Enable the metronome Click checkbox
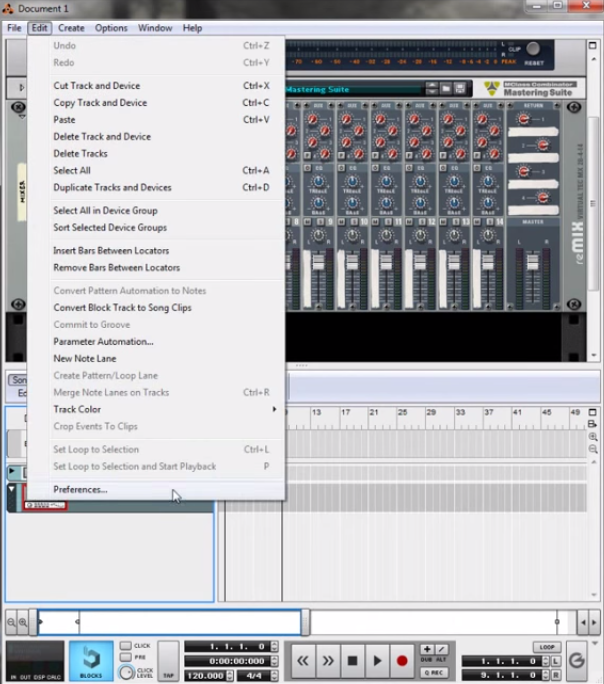The width and height of the screenshot is (604, 684). 126,646
